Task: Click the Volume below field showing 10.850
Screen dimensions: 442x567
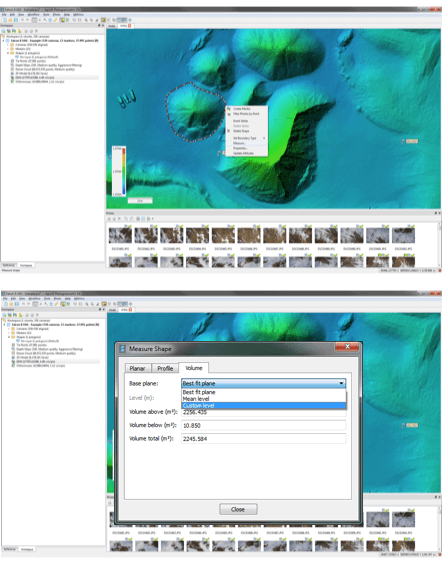Action: coord(263,425)
